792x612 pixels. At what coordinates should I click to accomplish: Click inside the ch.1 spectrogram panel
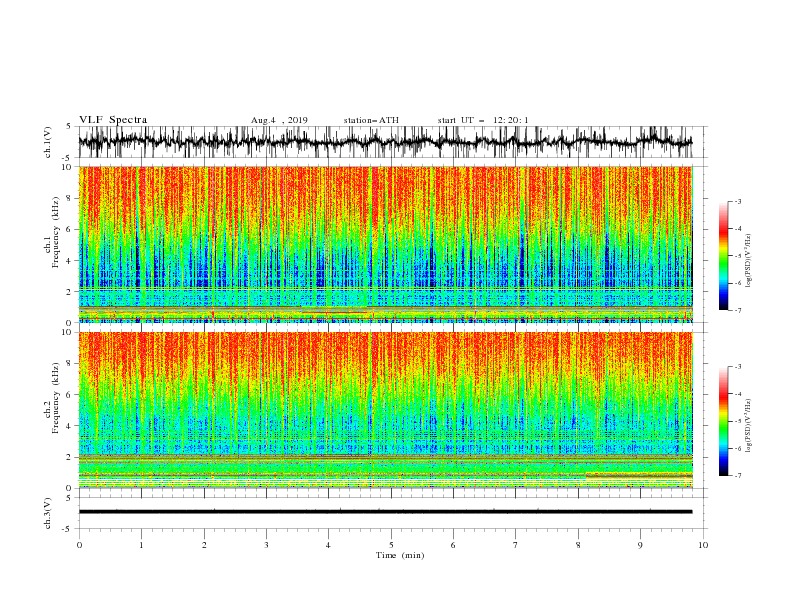(385, 244)
